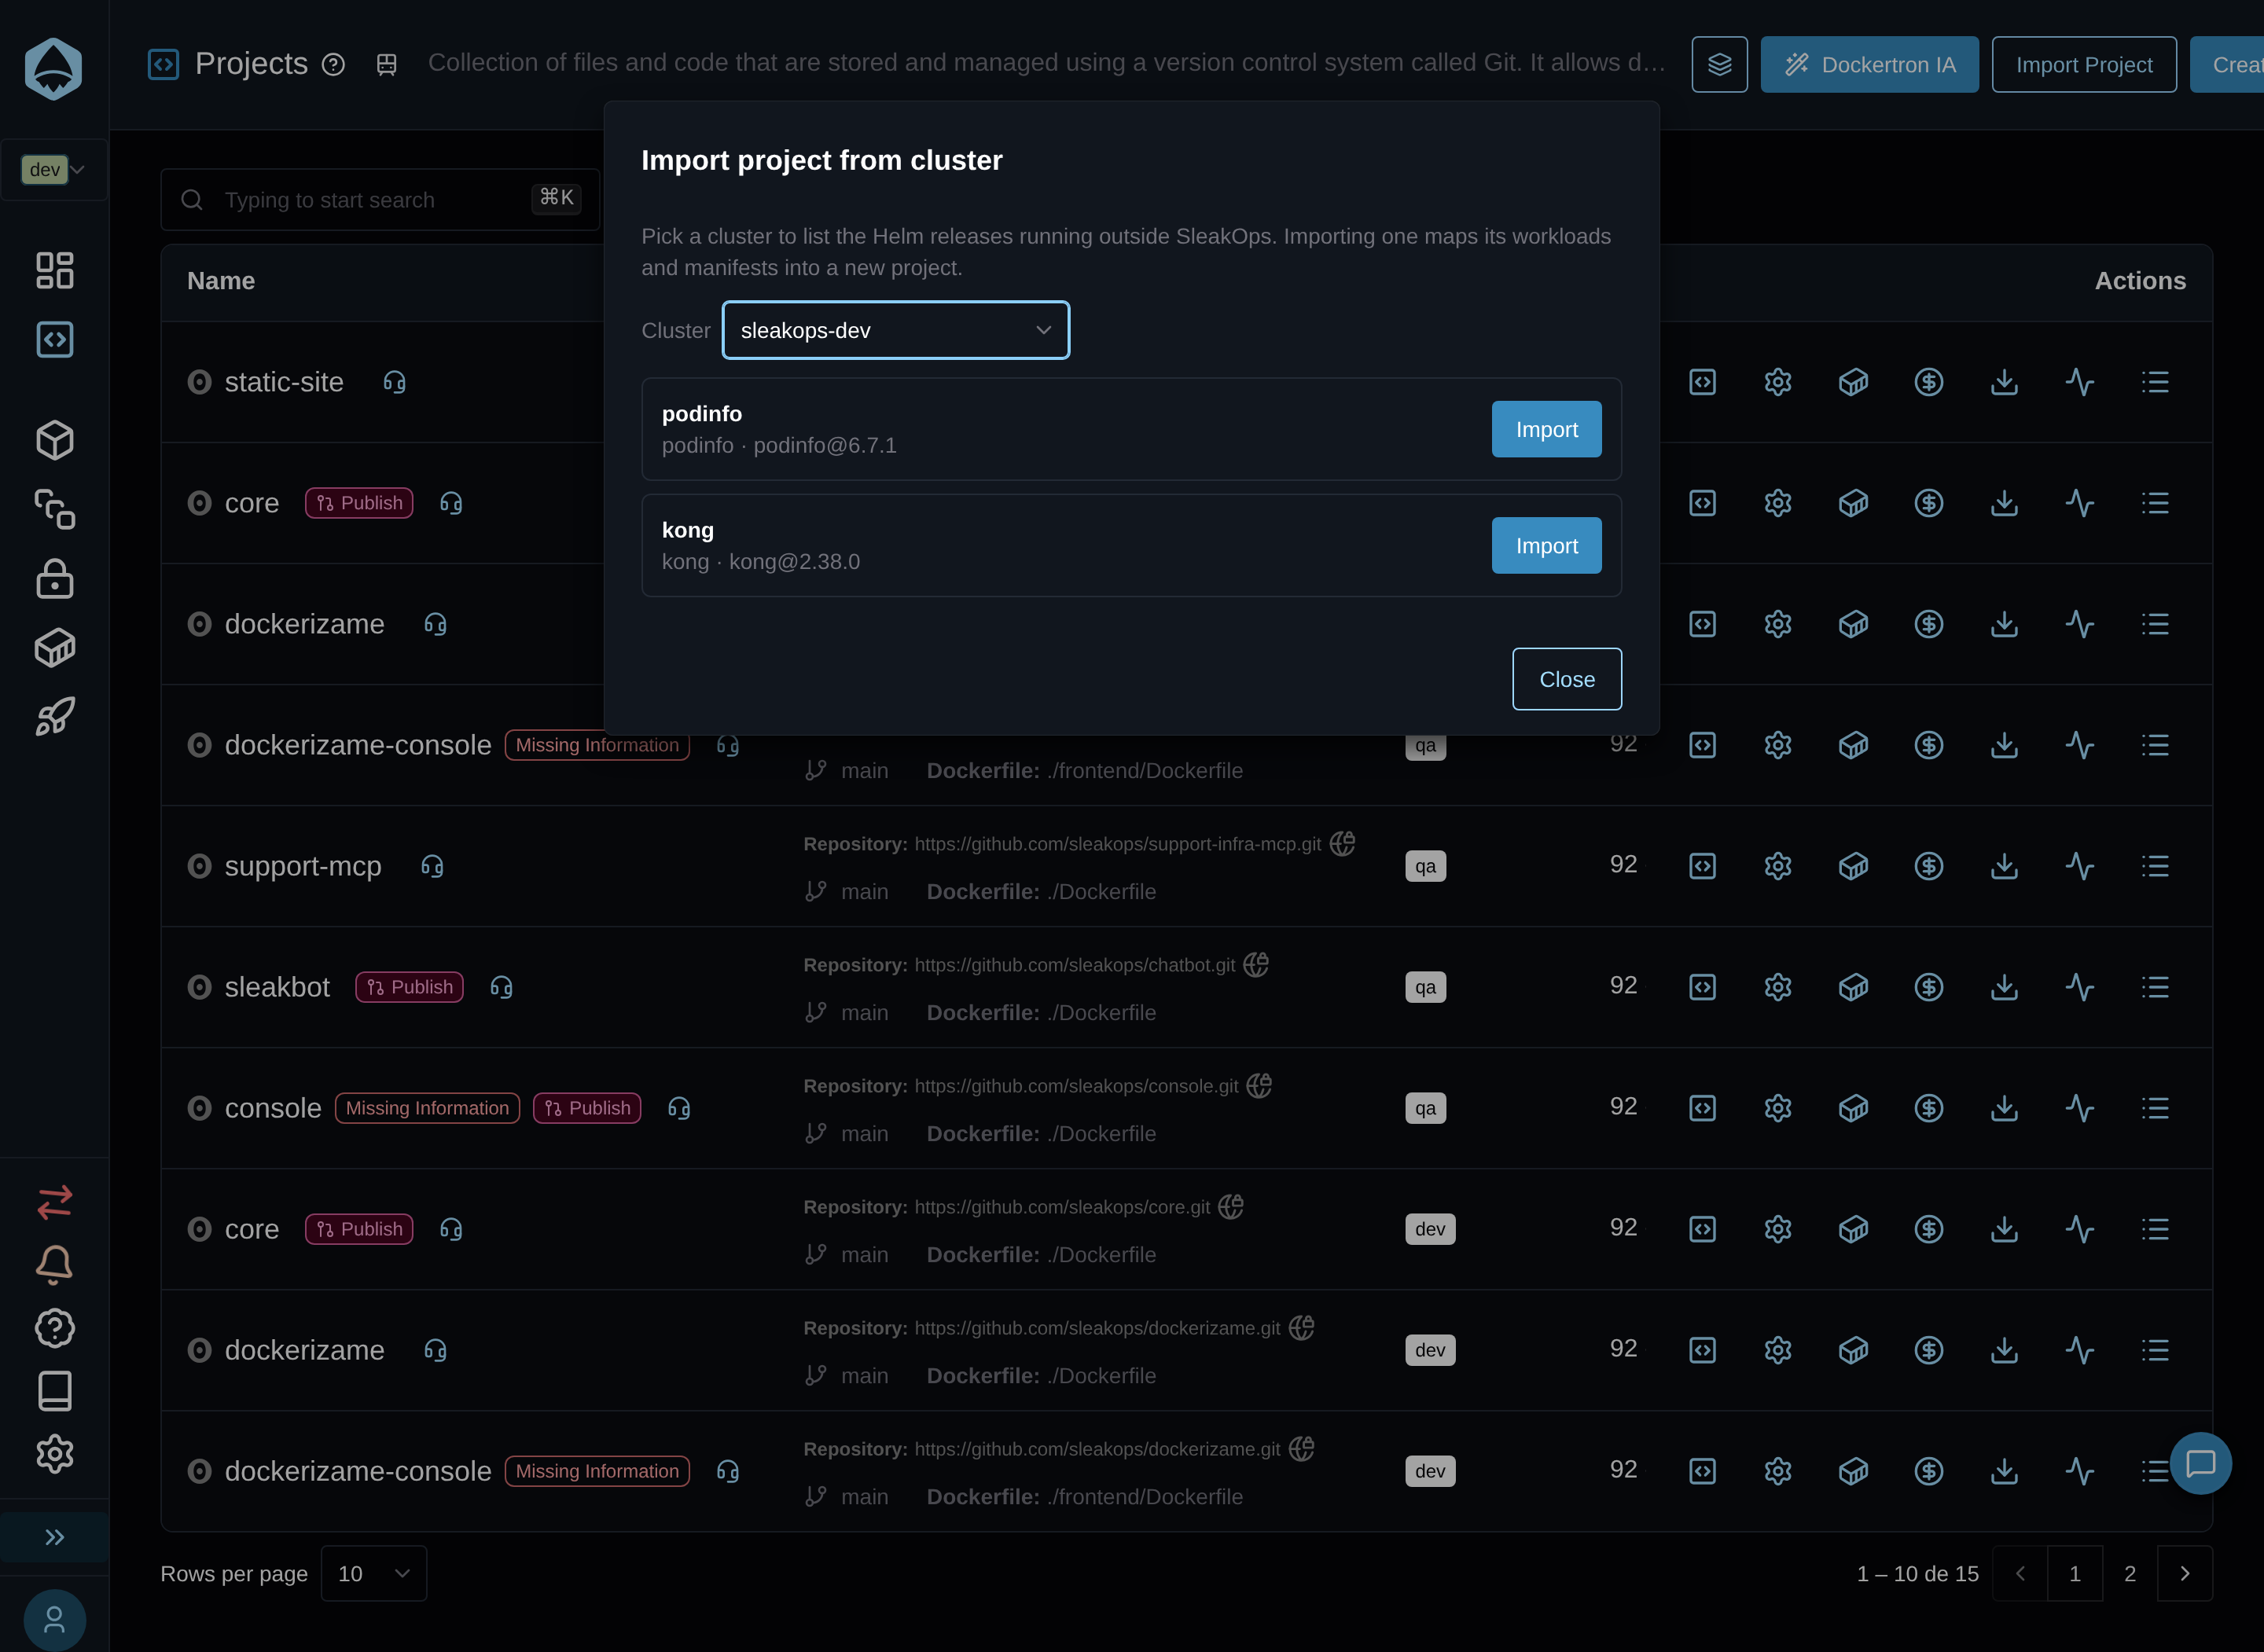
Task: Open activity pulse icon for console row
Action: [x=2079, y=1108]
